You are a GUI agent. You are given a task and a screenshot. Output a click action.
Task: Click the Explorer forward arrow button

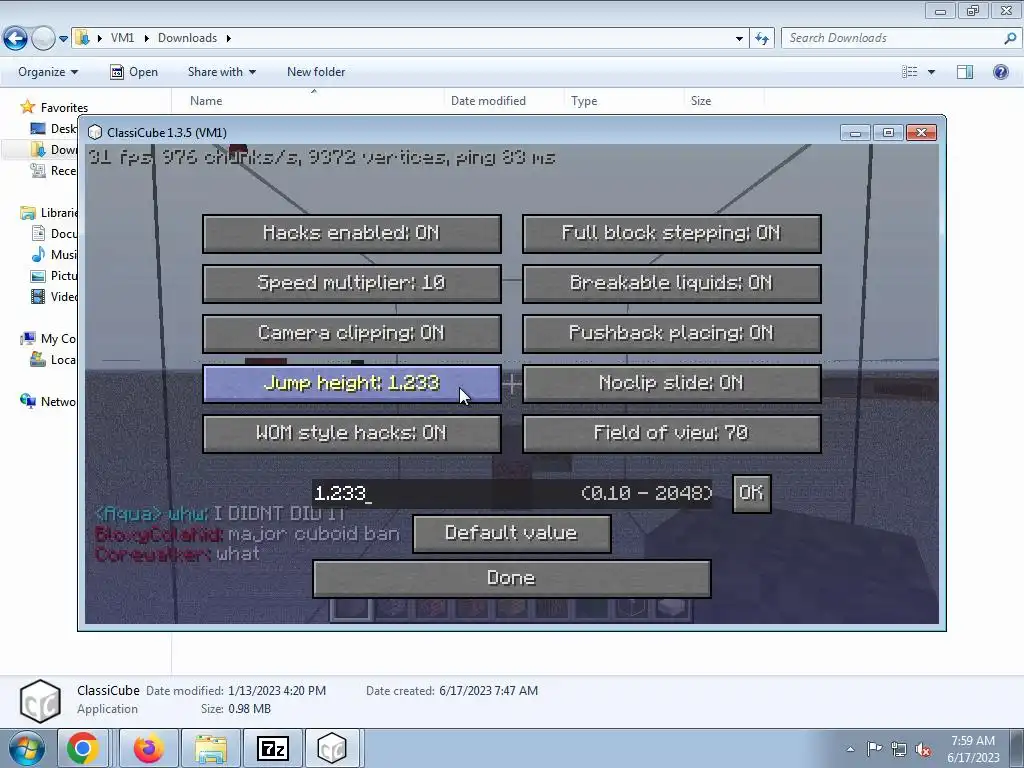pyautogui.click(x=43, y=38)
